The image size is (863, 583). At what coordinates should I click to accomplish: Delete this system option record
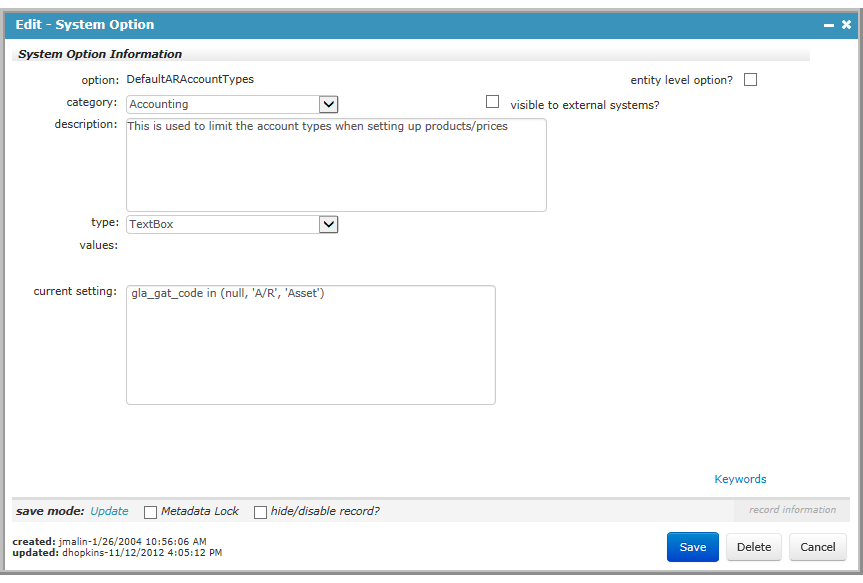click(753, 547)
